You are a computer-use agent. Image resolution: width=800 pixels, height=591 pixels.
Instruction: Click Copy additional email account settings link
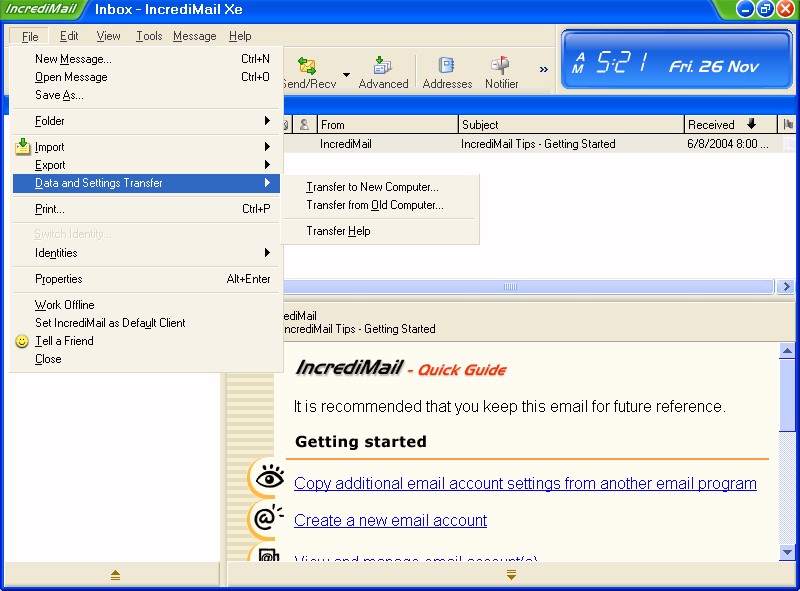tap(525, 483)
